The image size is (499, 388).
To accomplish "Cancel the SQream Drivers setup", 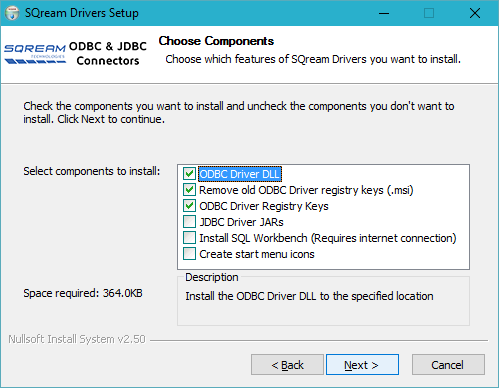I will click(x=448, y=365).
